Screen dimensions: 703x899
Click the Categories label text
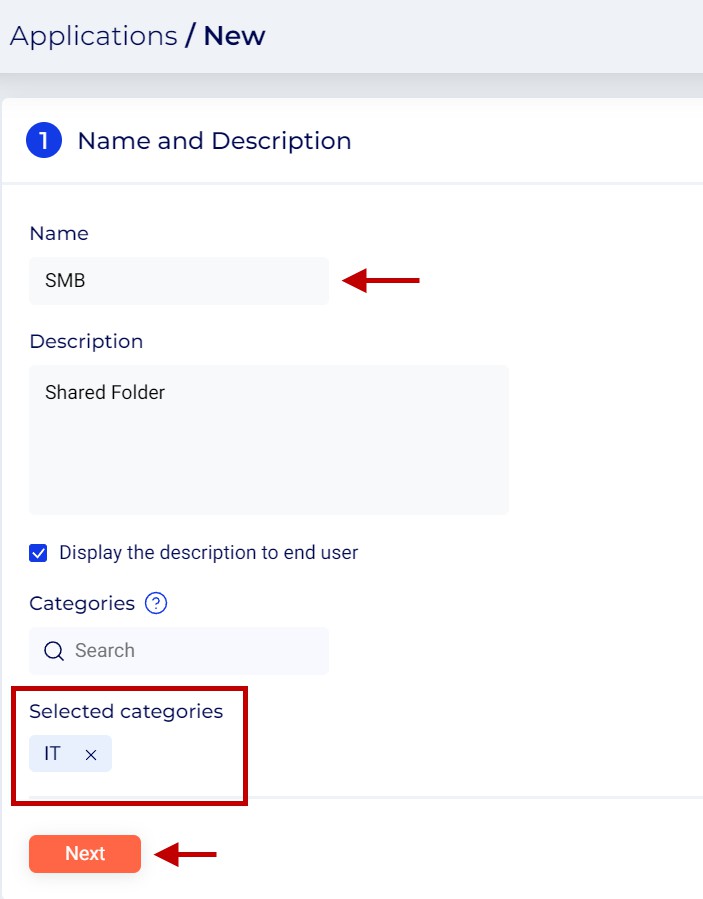(82, 604)
